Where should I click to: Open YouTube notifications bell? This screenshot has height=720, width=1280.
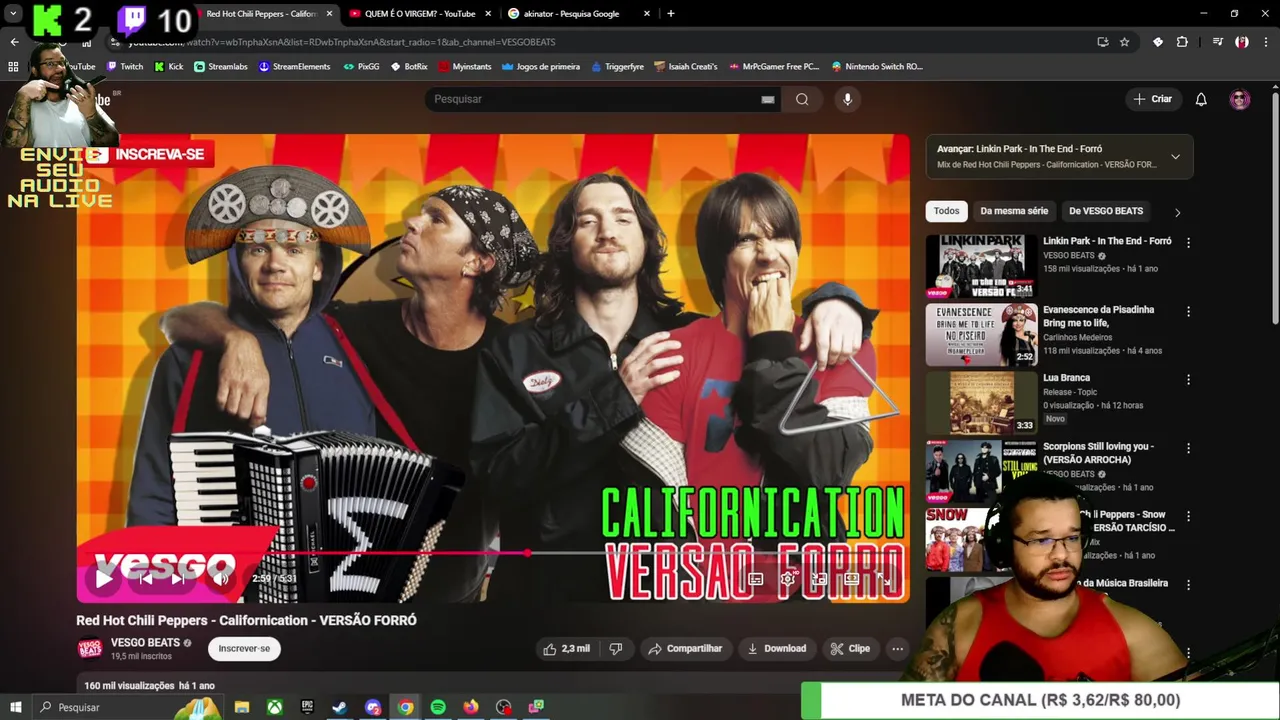click(x=1201, y=99)
